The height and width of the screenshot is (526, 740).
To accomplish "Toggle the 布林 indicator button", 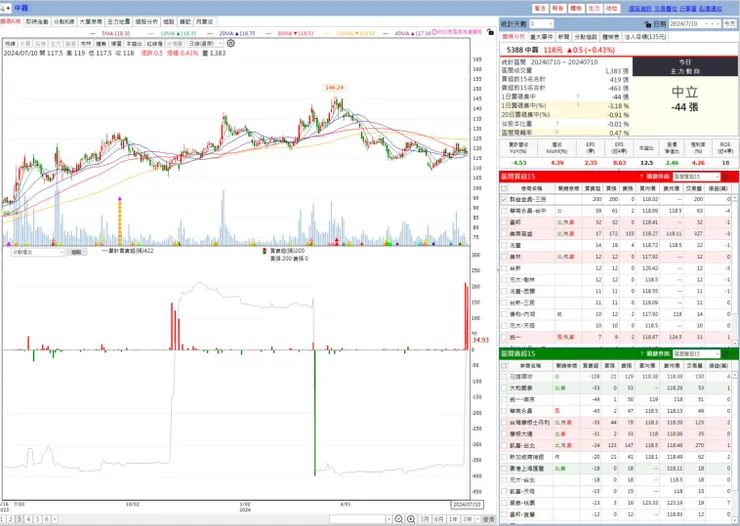I will coord(86,43).
